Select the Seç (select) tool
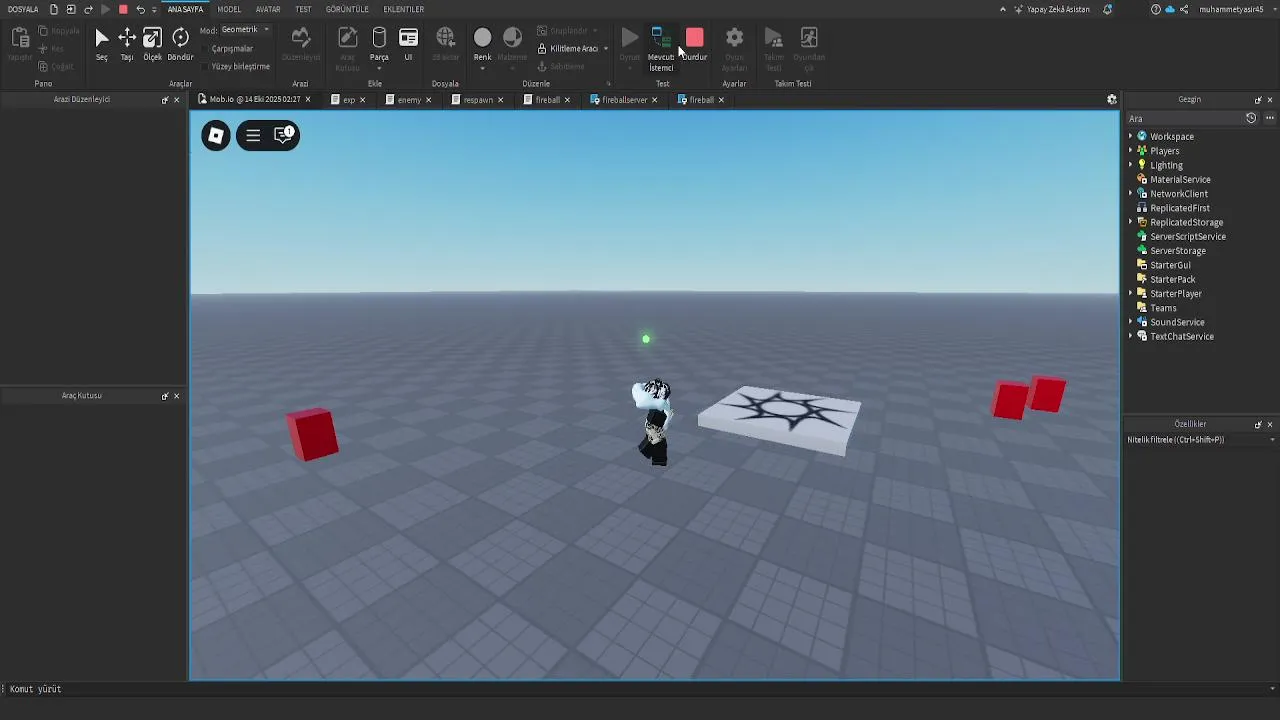This screenshot has height=720, width=1280. (x=101, y=44)
